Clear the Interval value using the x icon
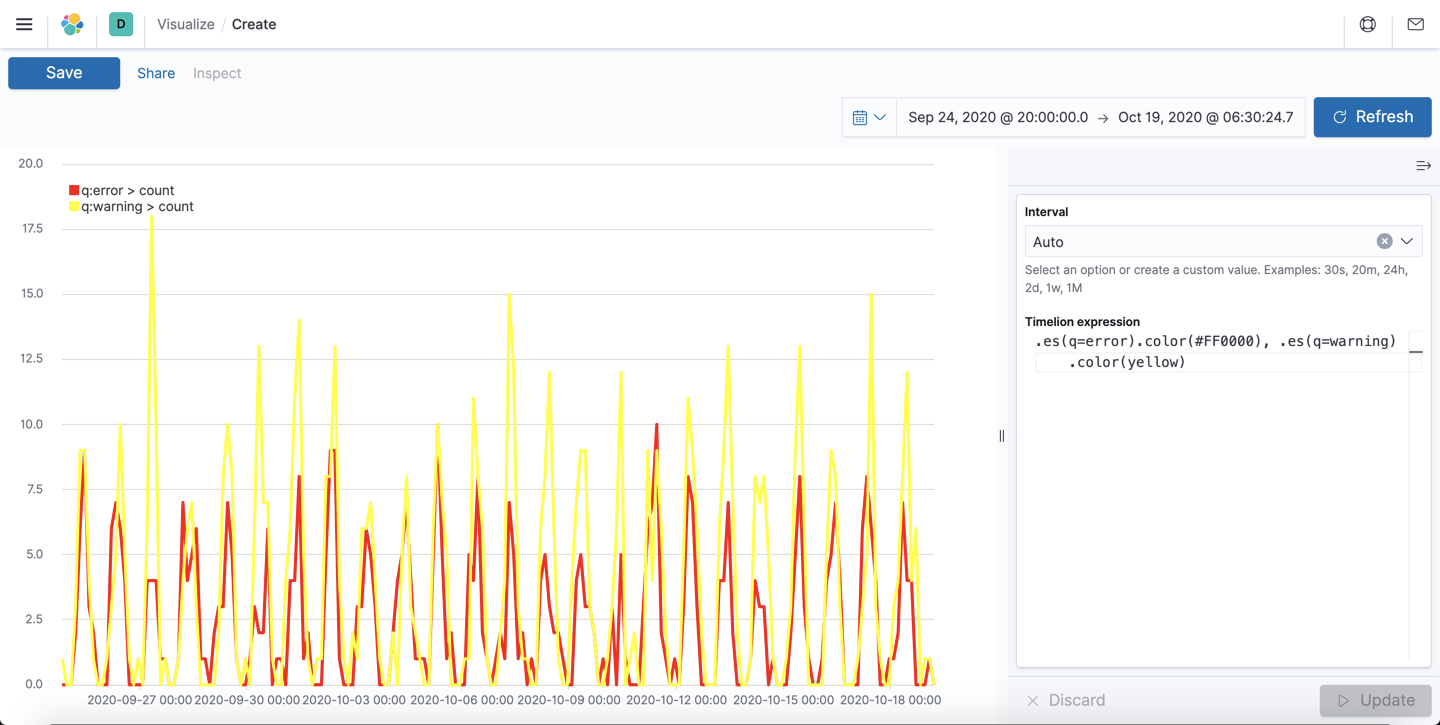The height and width of the screenshot is (725, 1440). pos(1384,241)
